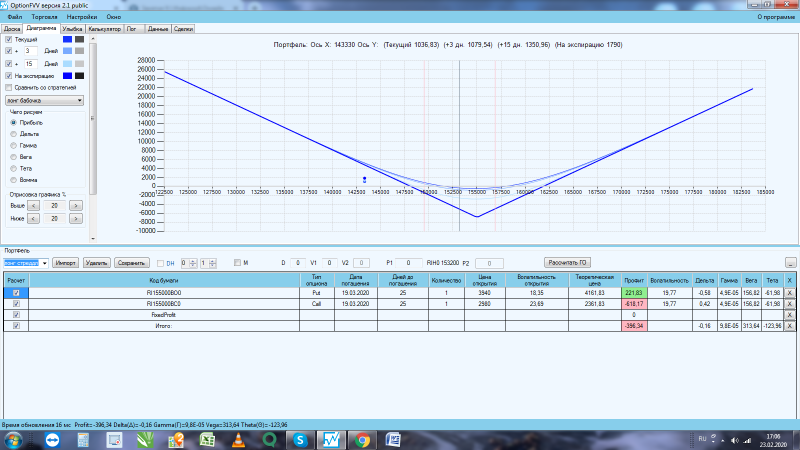Select the Дельта radio button
Viewport: 800px width, 450px height.
click(x=14, y=134)
